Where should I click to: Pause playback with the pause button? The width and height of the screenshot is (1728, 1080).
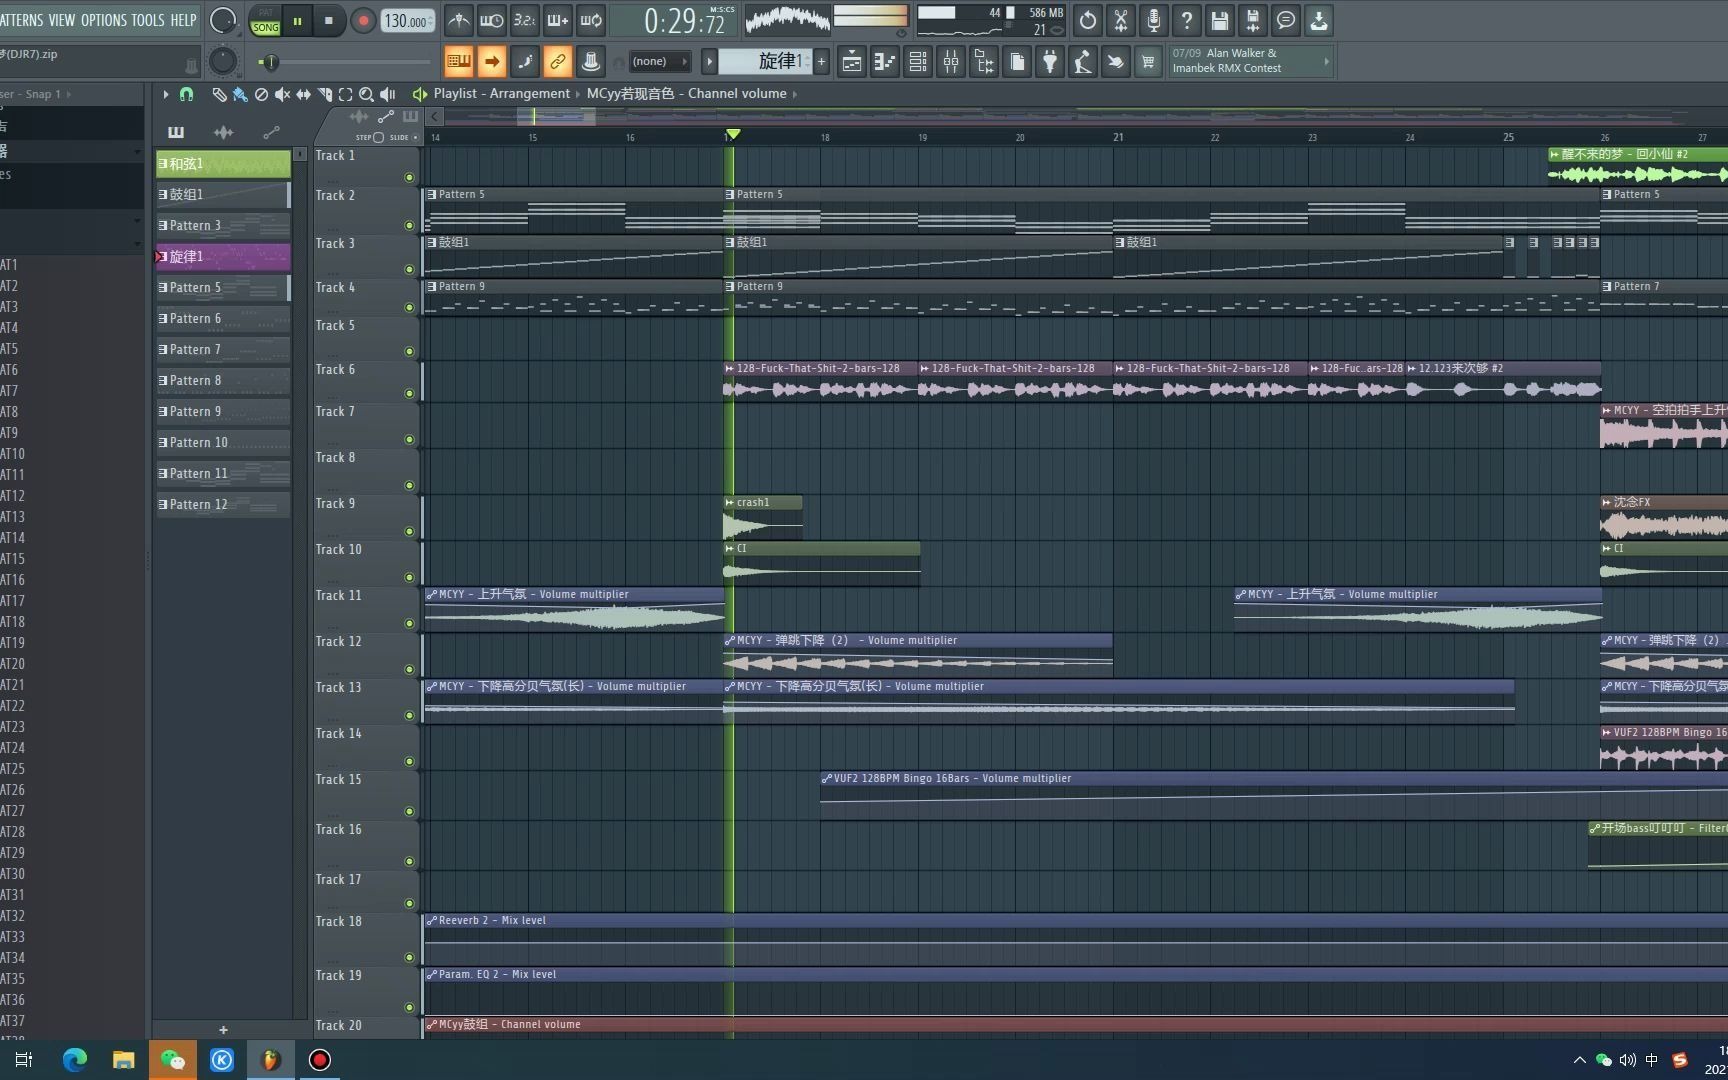pyautogui.click(x=297, y=21)
